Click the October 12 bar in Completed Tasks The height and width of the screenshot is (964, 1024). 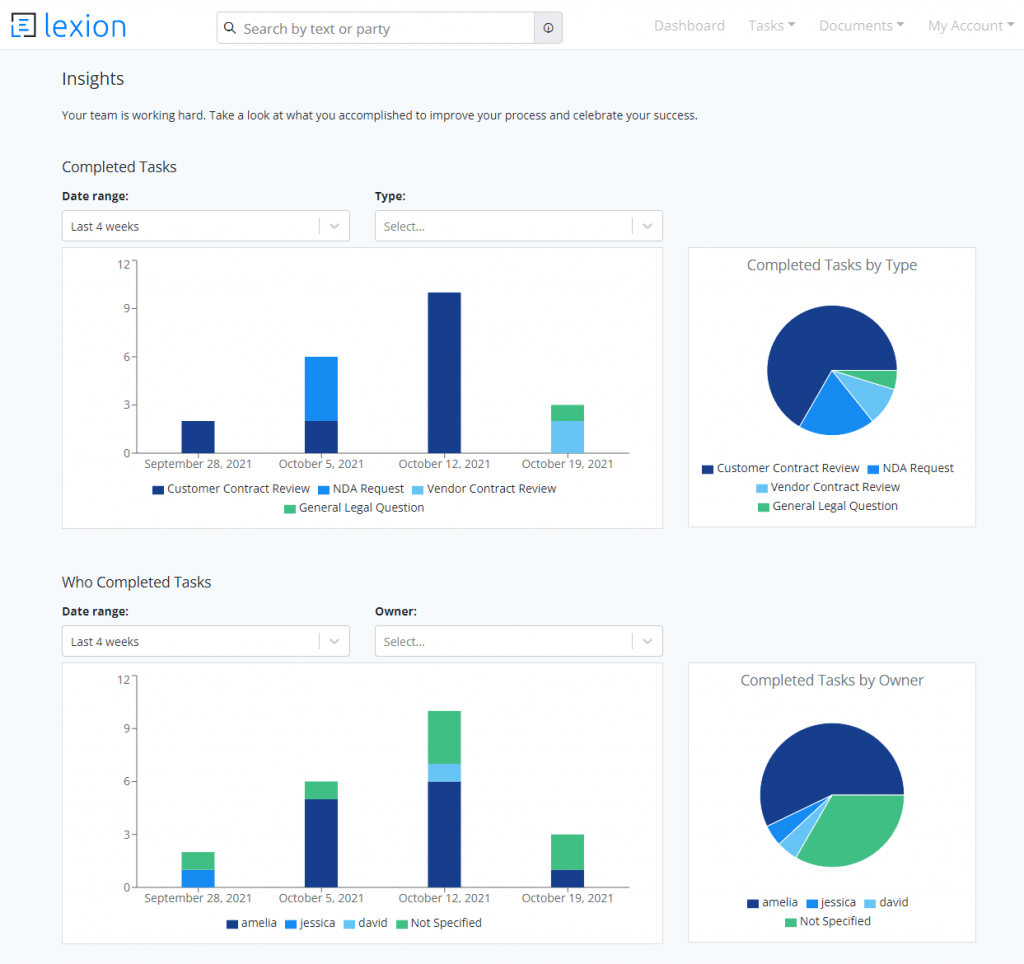444,372
